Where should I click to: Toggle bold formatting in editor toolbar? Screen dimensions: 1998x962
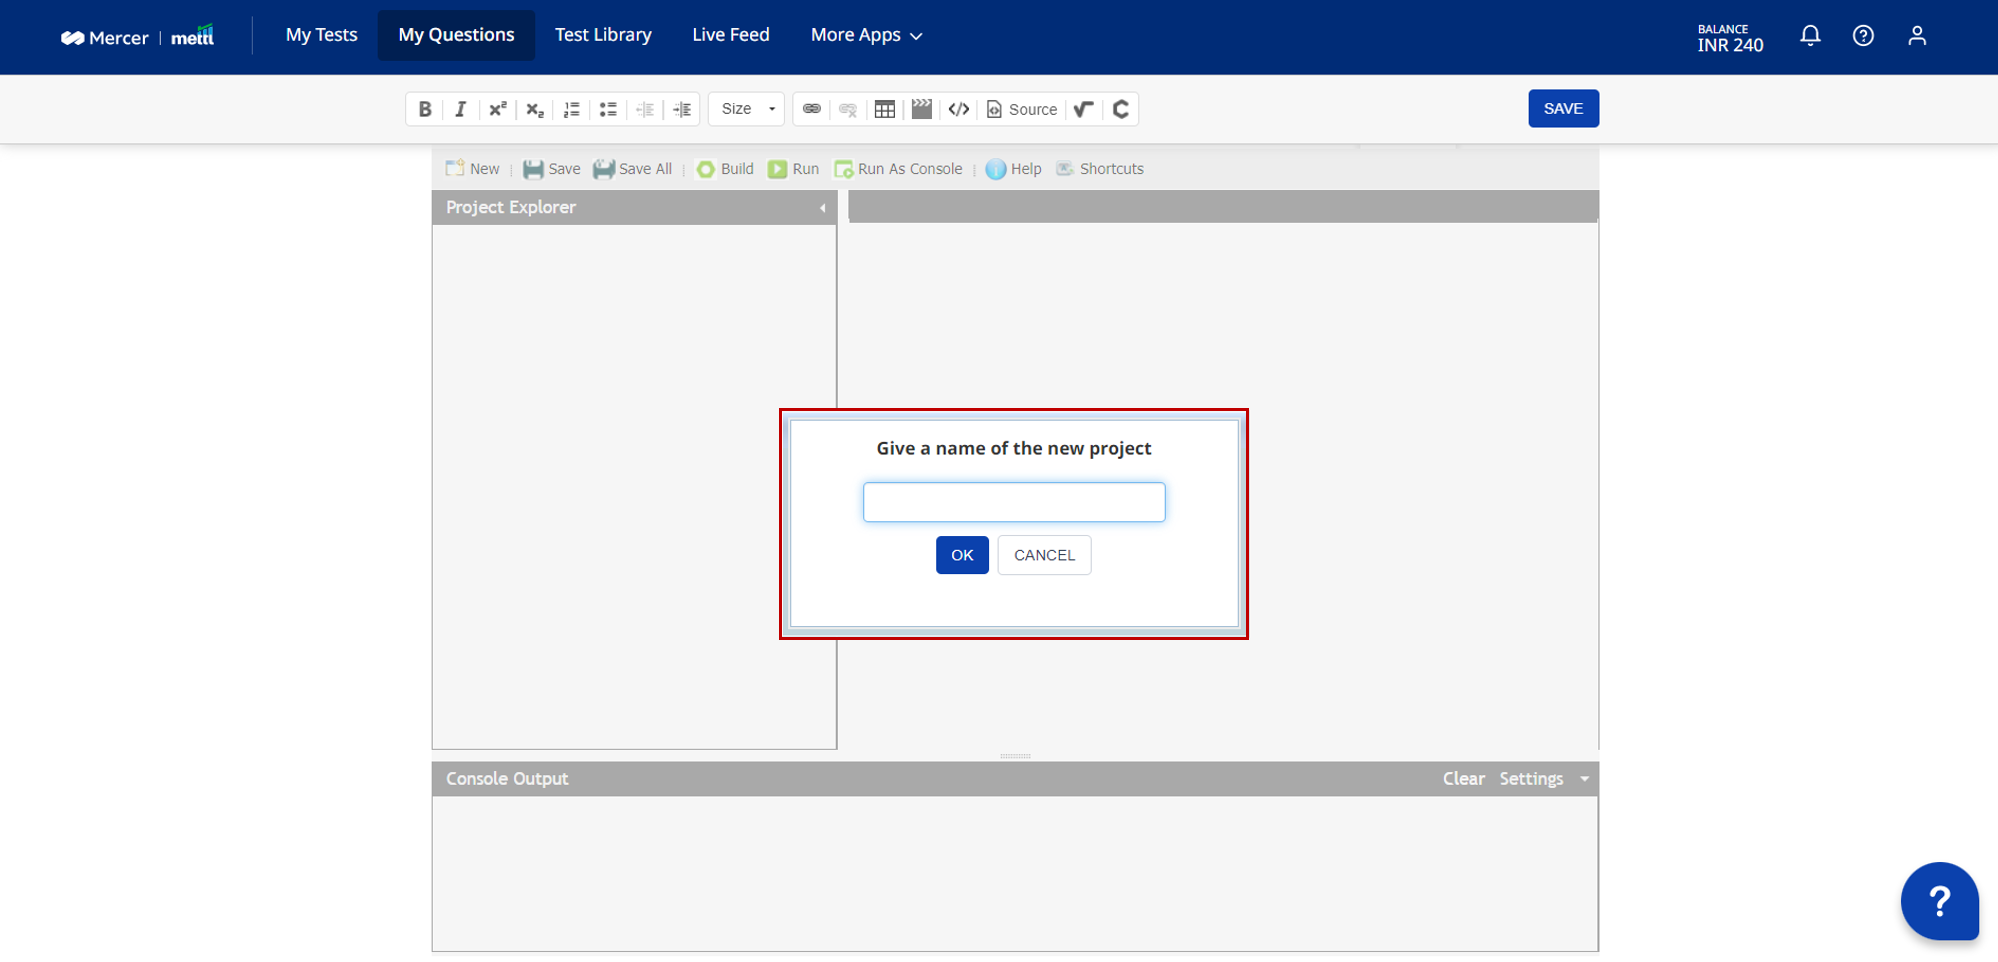(x=425, y=109)
